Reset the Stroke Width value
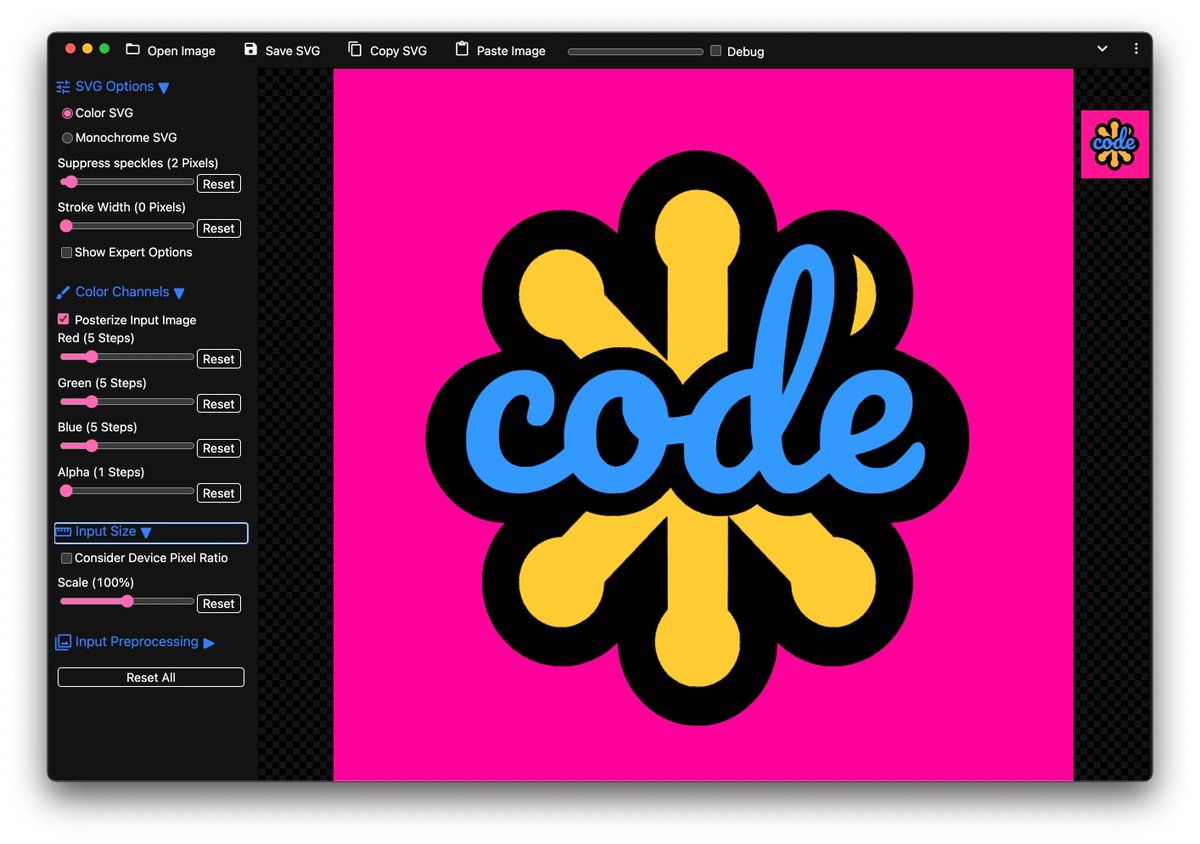 click(219, 229)
